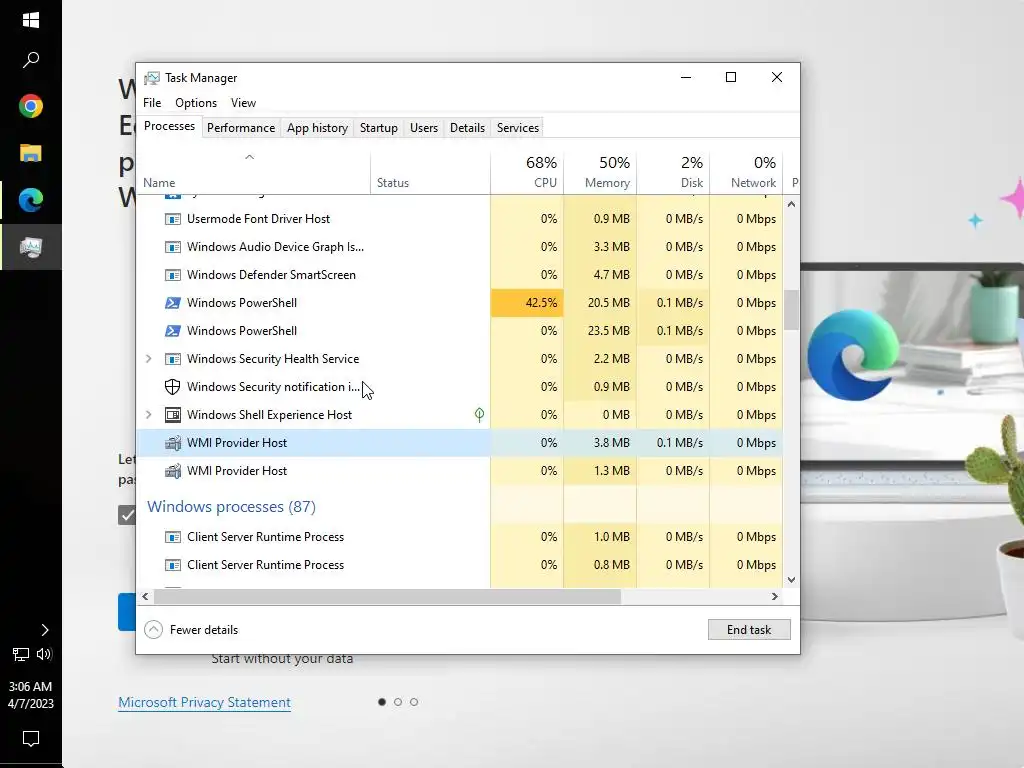Click the Usermode Font Driver Host icon
The image size is (1024, 768).
[x=172, y=219]
